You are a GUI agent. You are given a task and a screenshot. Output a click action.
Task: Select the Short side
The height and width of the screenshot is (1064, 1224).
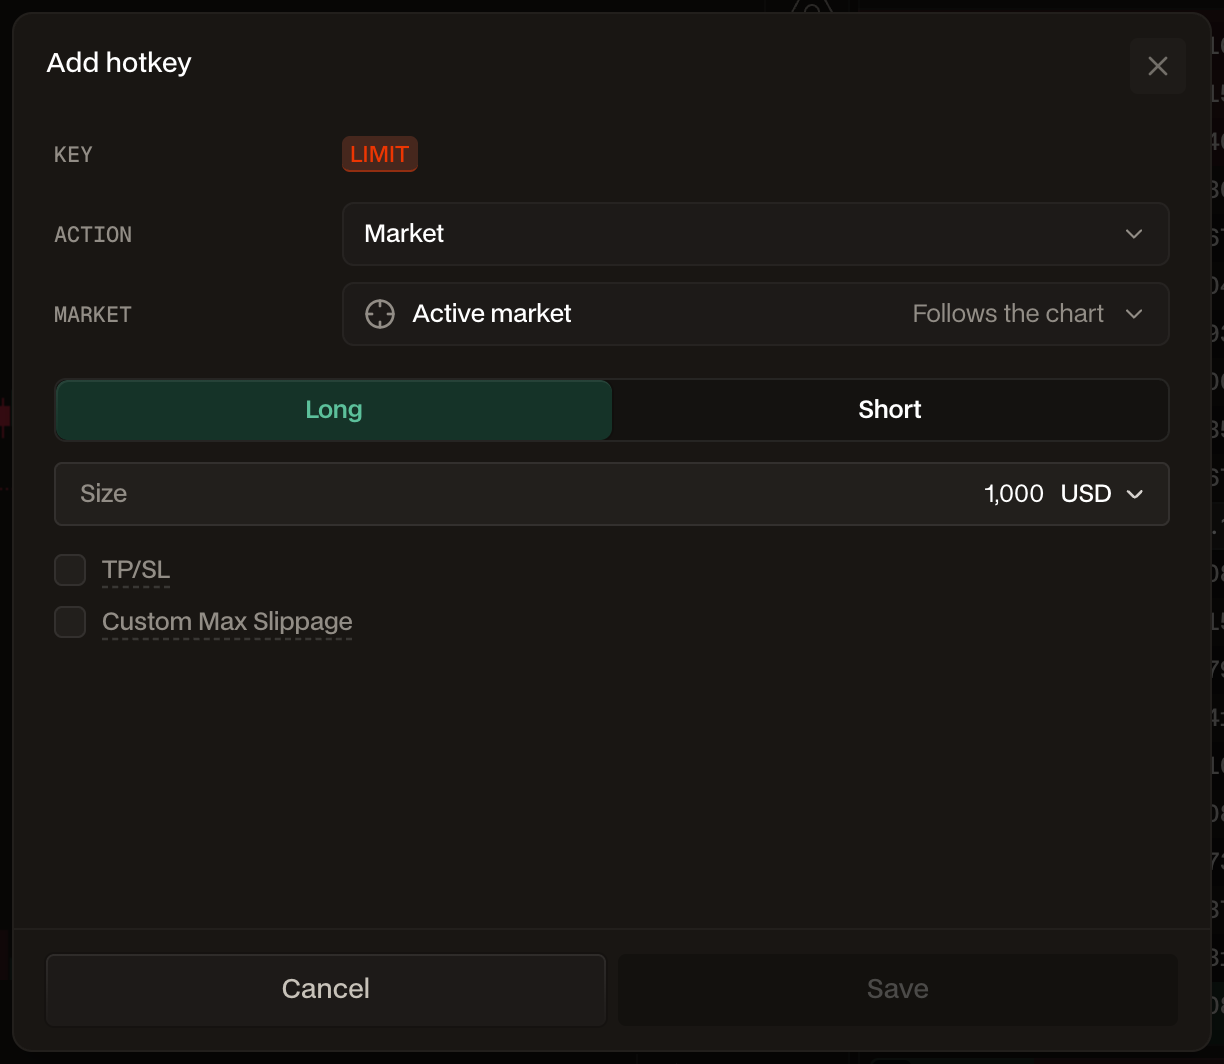(889, 410)
